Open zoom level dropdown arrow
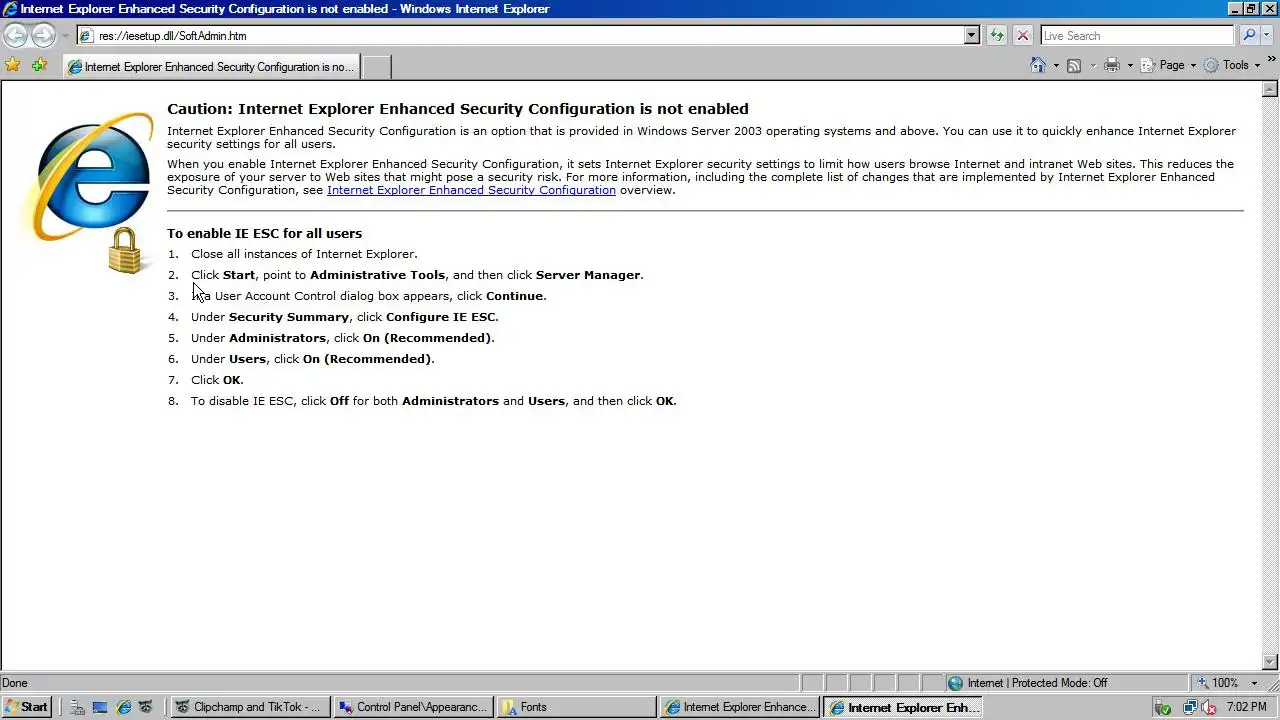 [x=1254, y=683]
